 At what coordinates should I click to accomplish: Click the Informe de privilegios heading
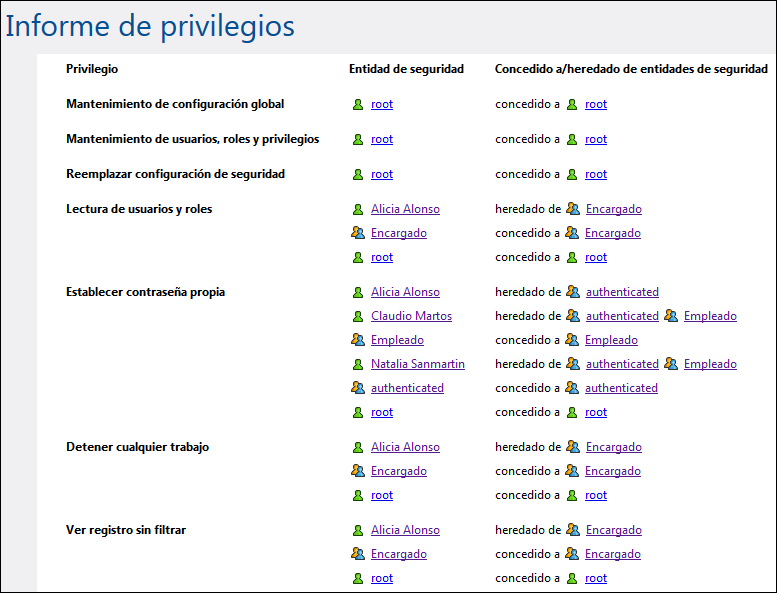(150, 26)
